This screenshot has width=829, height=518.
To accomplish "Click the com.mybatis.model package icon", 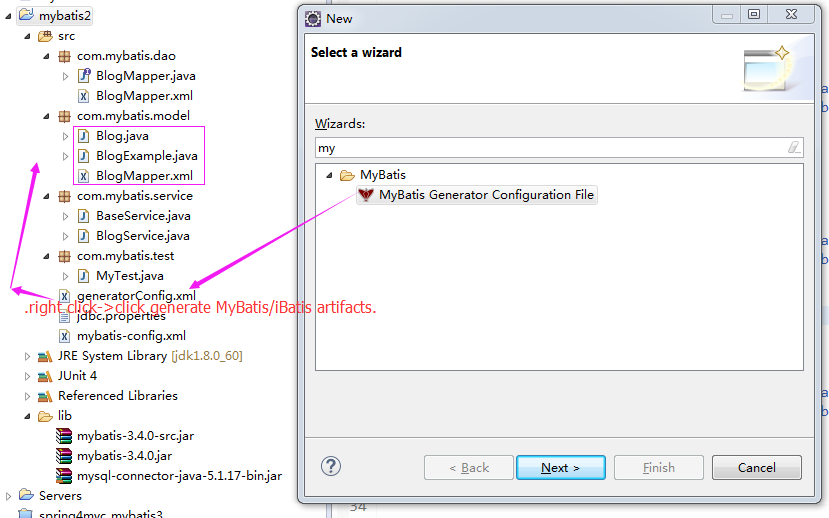I will pos(65,116).
